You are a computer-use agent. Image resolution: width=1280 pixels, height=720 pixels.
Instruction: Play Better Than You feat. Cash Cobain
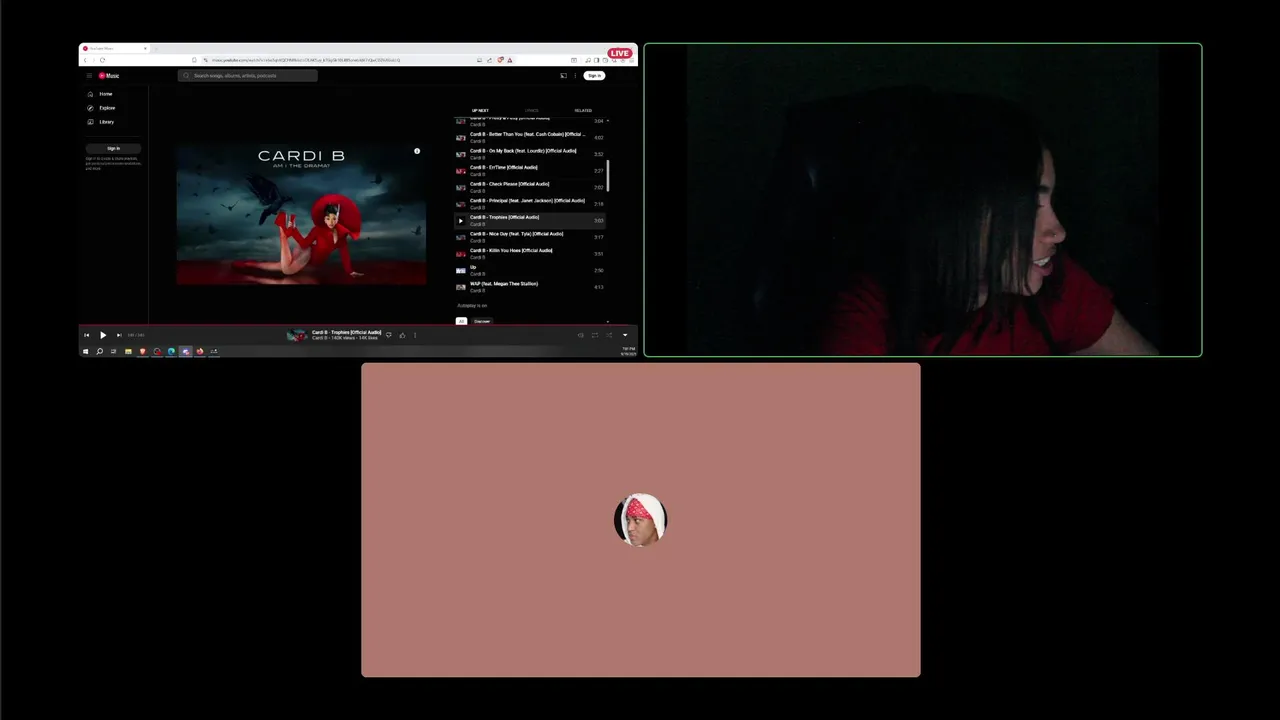[x=531, y=137]
